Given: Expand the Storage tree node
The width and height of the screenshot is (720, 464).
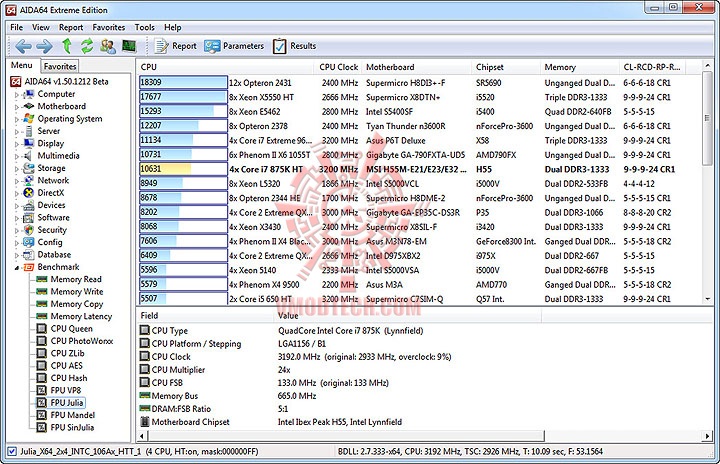Looking at the screenshot, I should click(x=17, y=169).
